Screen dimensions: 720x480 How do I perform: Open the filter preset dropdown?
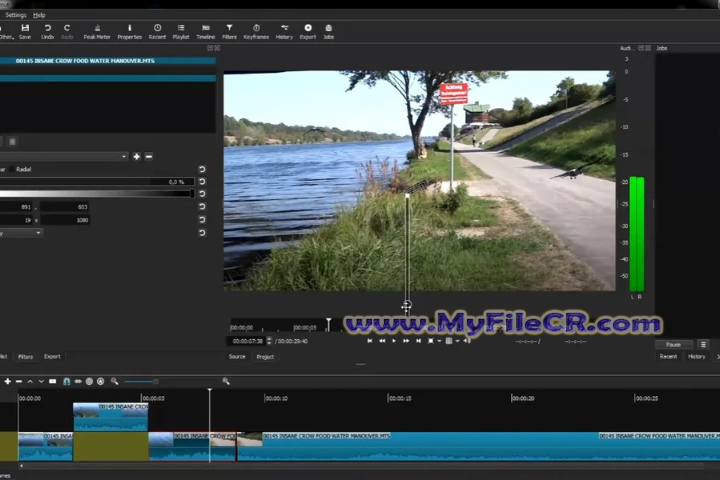tap(64, 157)
